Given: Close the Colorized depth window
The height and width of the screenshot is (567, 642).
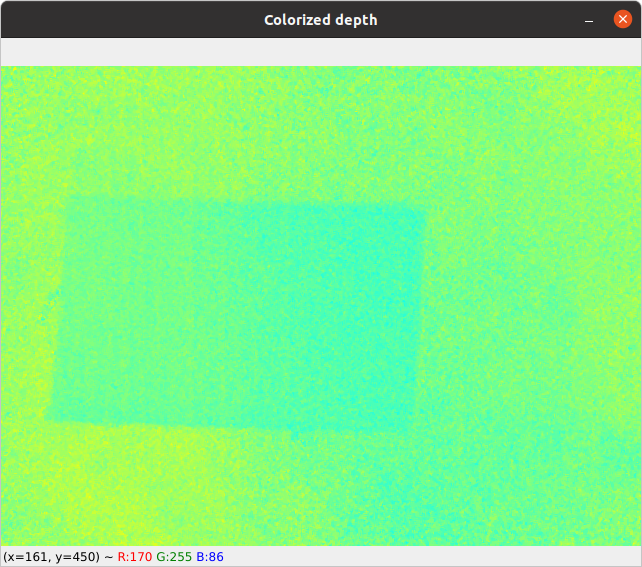Looking at the screenshot, I should [x=621, y=20].
